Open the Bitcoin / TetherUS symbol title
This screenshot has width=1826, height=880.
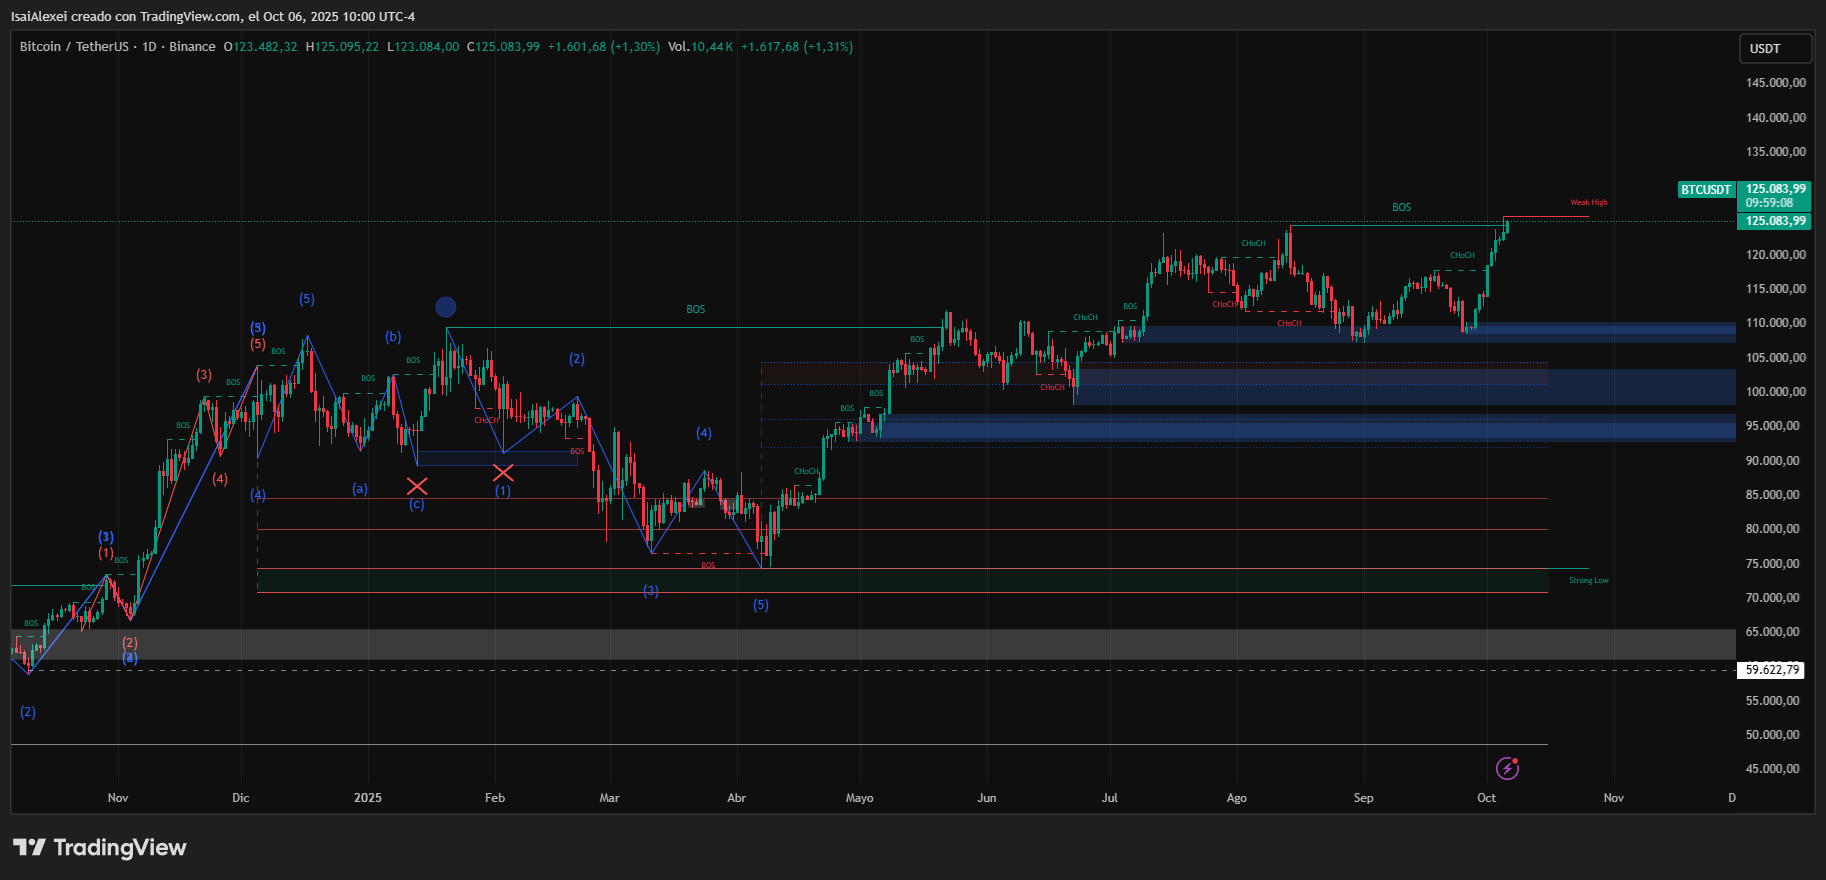click(74, 47)
